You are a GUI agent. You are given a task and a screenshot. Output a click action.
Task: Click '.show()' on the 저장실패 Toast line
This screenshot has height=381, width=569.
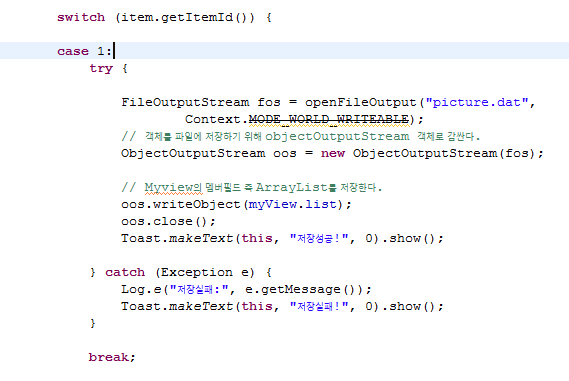click(408, 307)
